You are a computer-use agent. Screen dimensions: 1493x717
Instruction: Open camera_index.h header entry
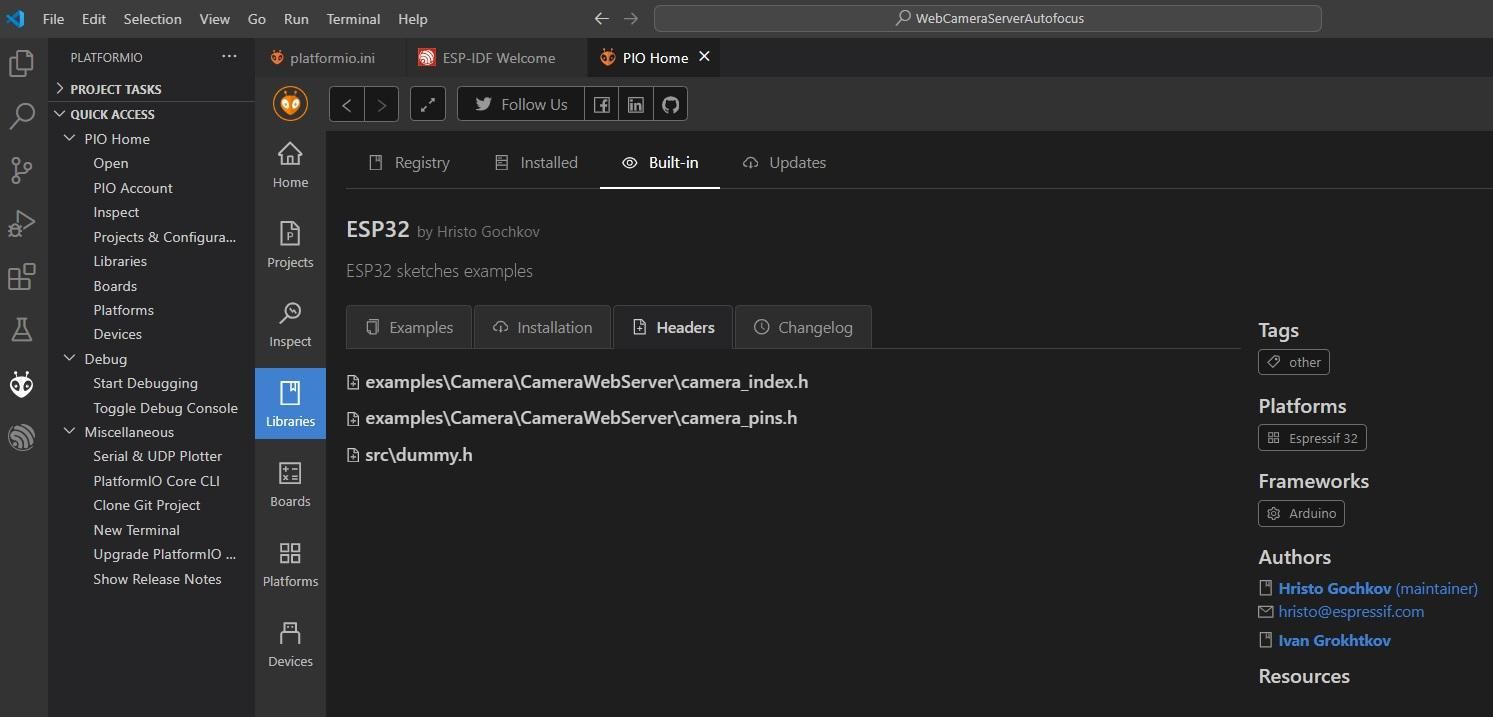[587, 382]
